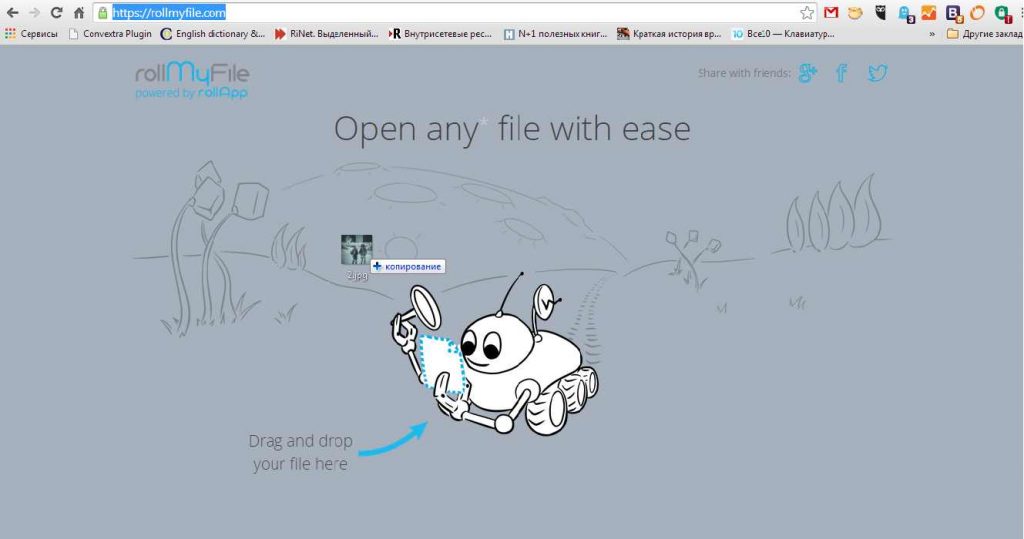
Task: Click the Bootstrap B extension icon
Action: [x=953, y=13]
